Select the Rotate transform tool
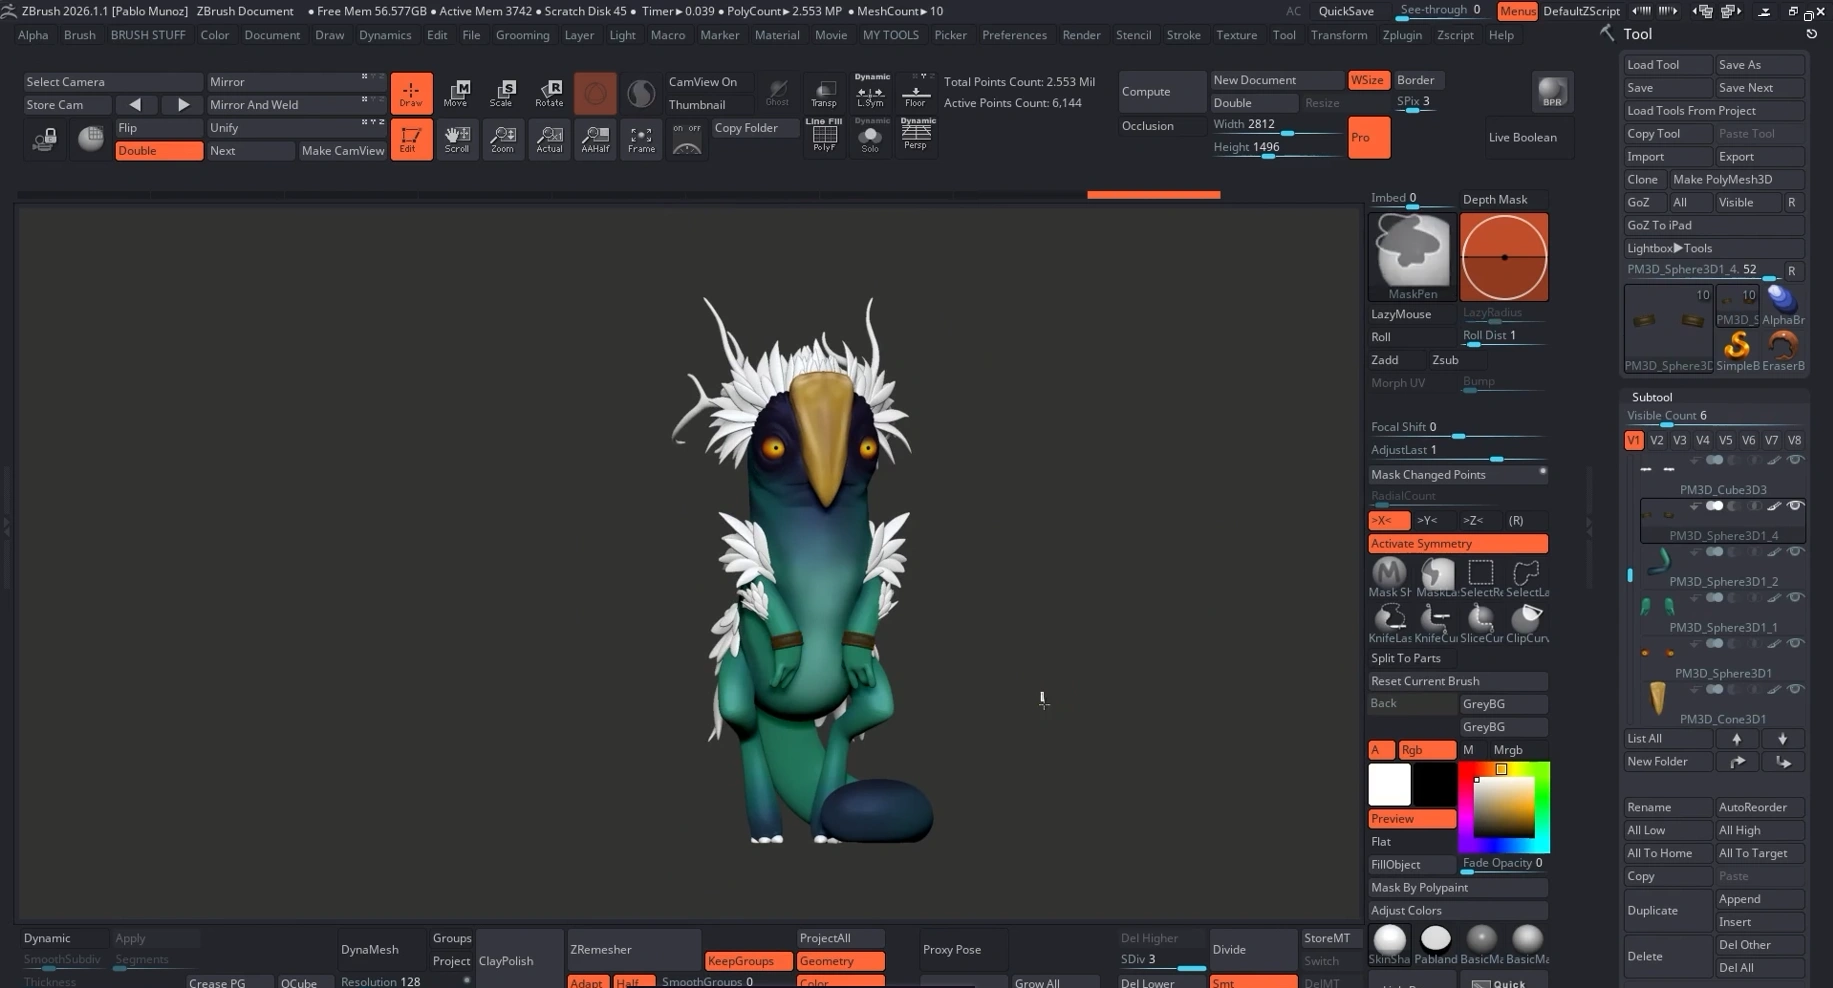 click(x=549, y=93)
